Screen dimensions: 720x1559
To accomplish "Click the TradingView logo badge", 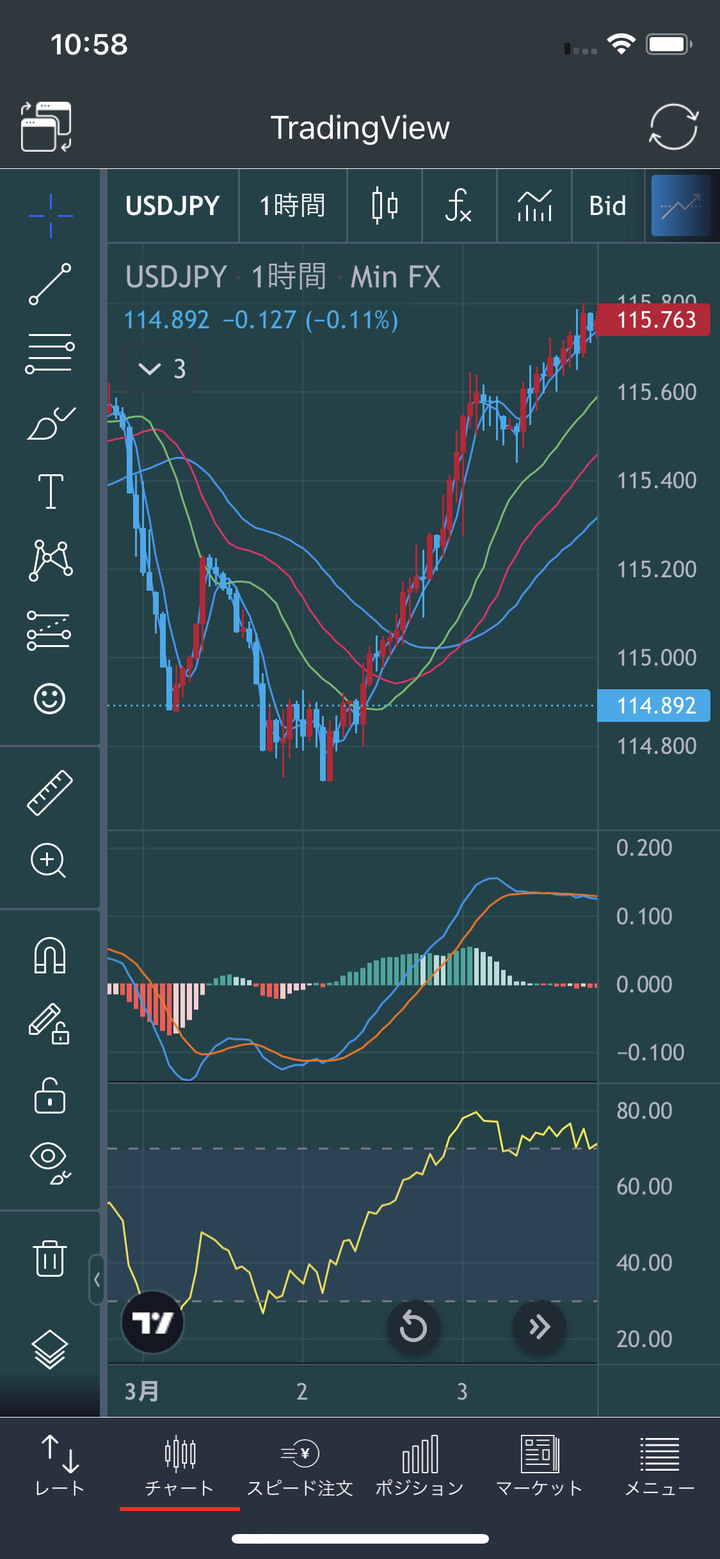I will (153, 1324).
